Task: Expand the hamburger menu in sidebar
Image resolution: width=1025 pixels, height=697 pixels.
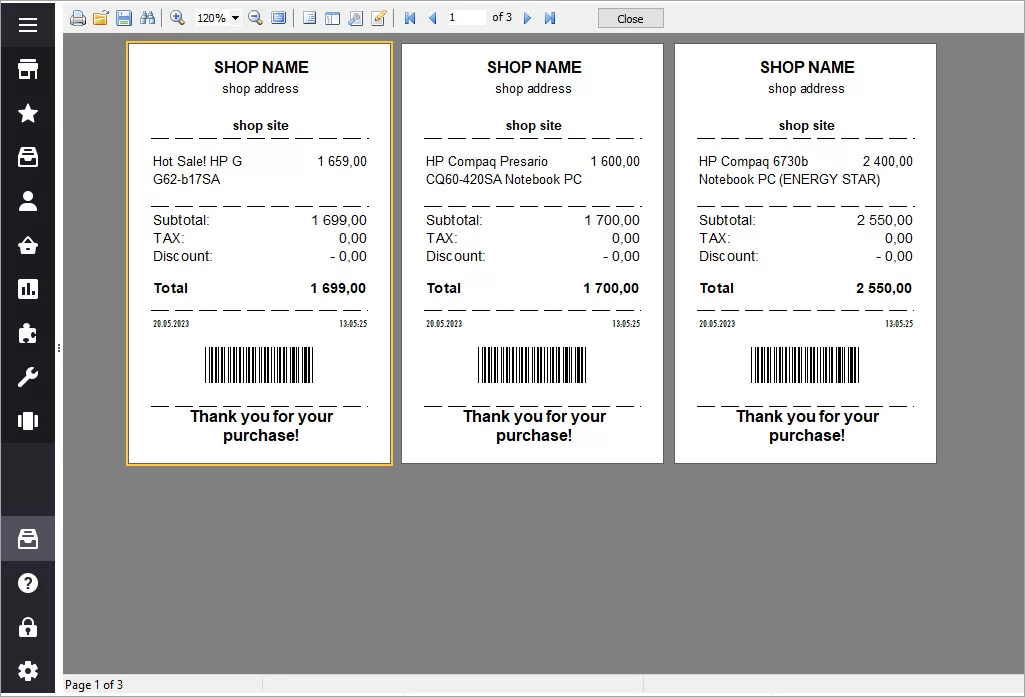Action: (x=28, y=25)
